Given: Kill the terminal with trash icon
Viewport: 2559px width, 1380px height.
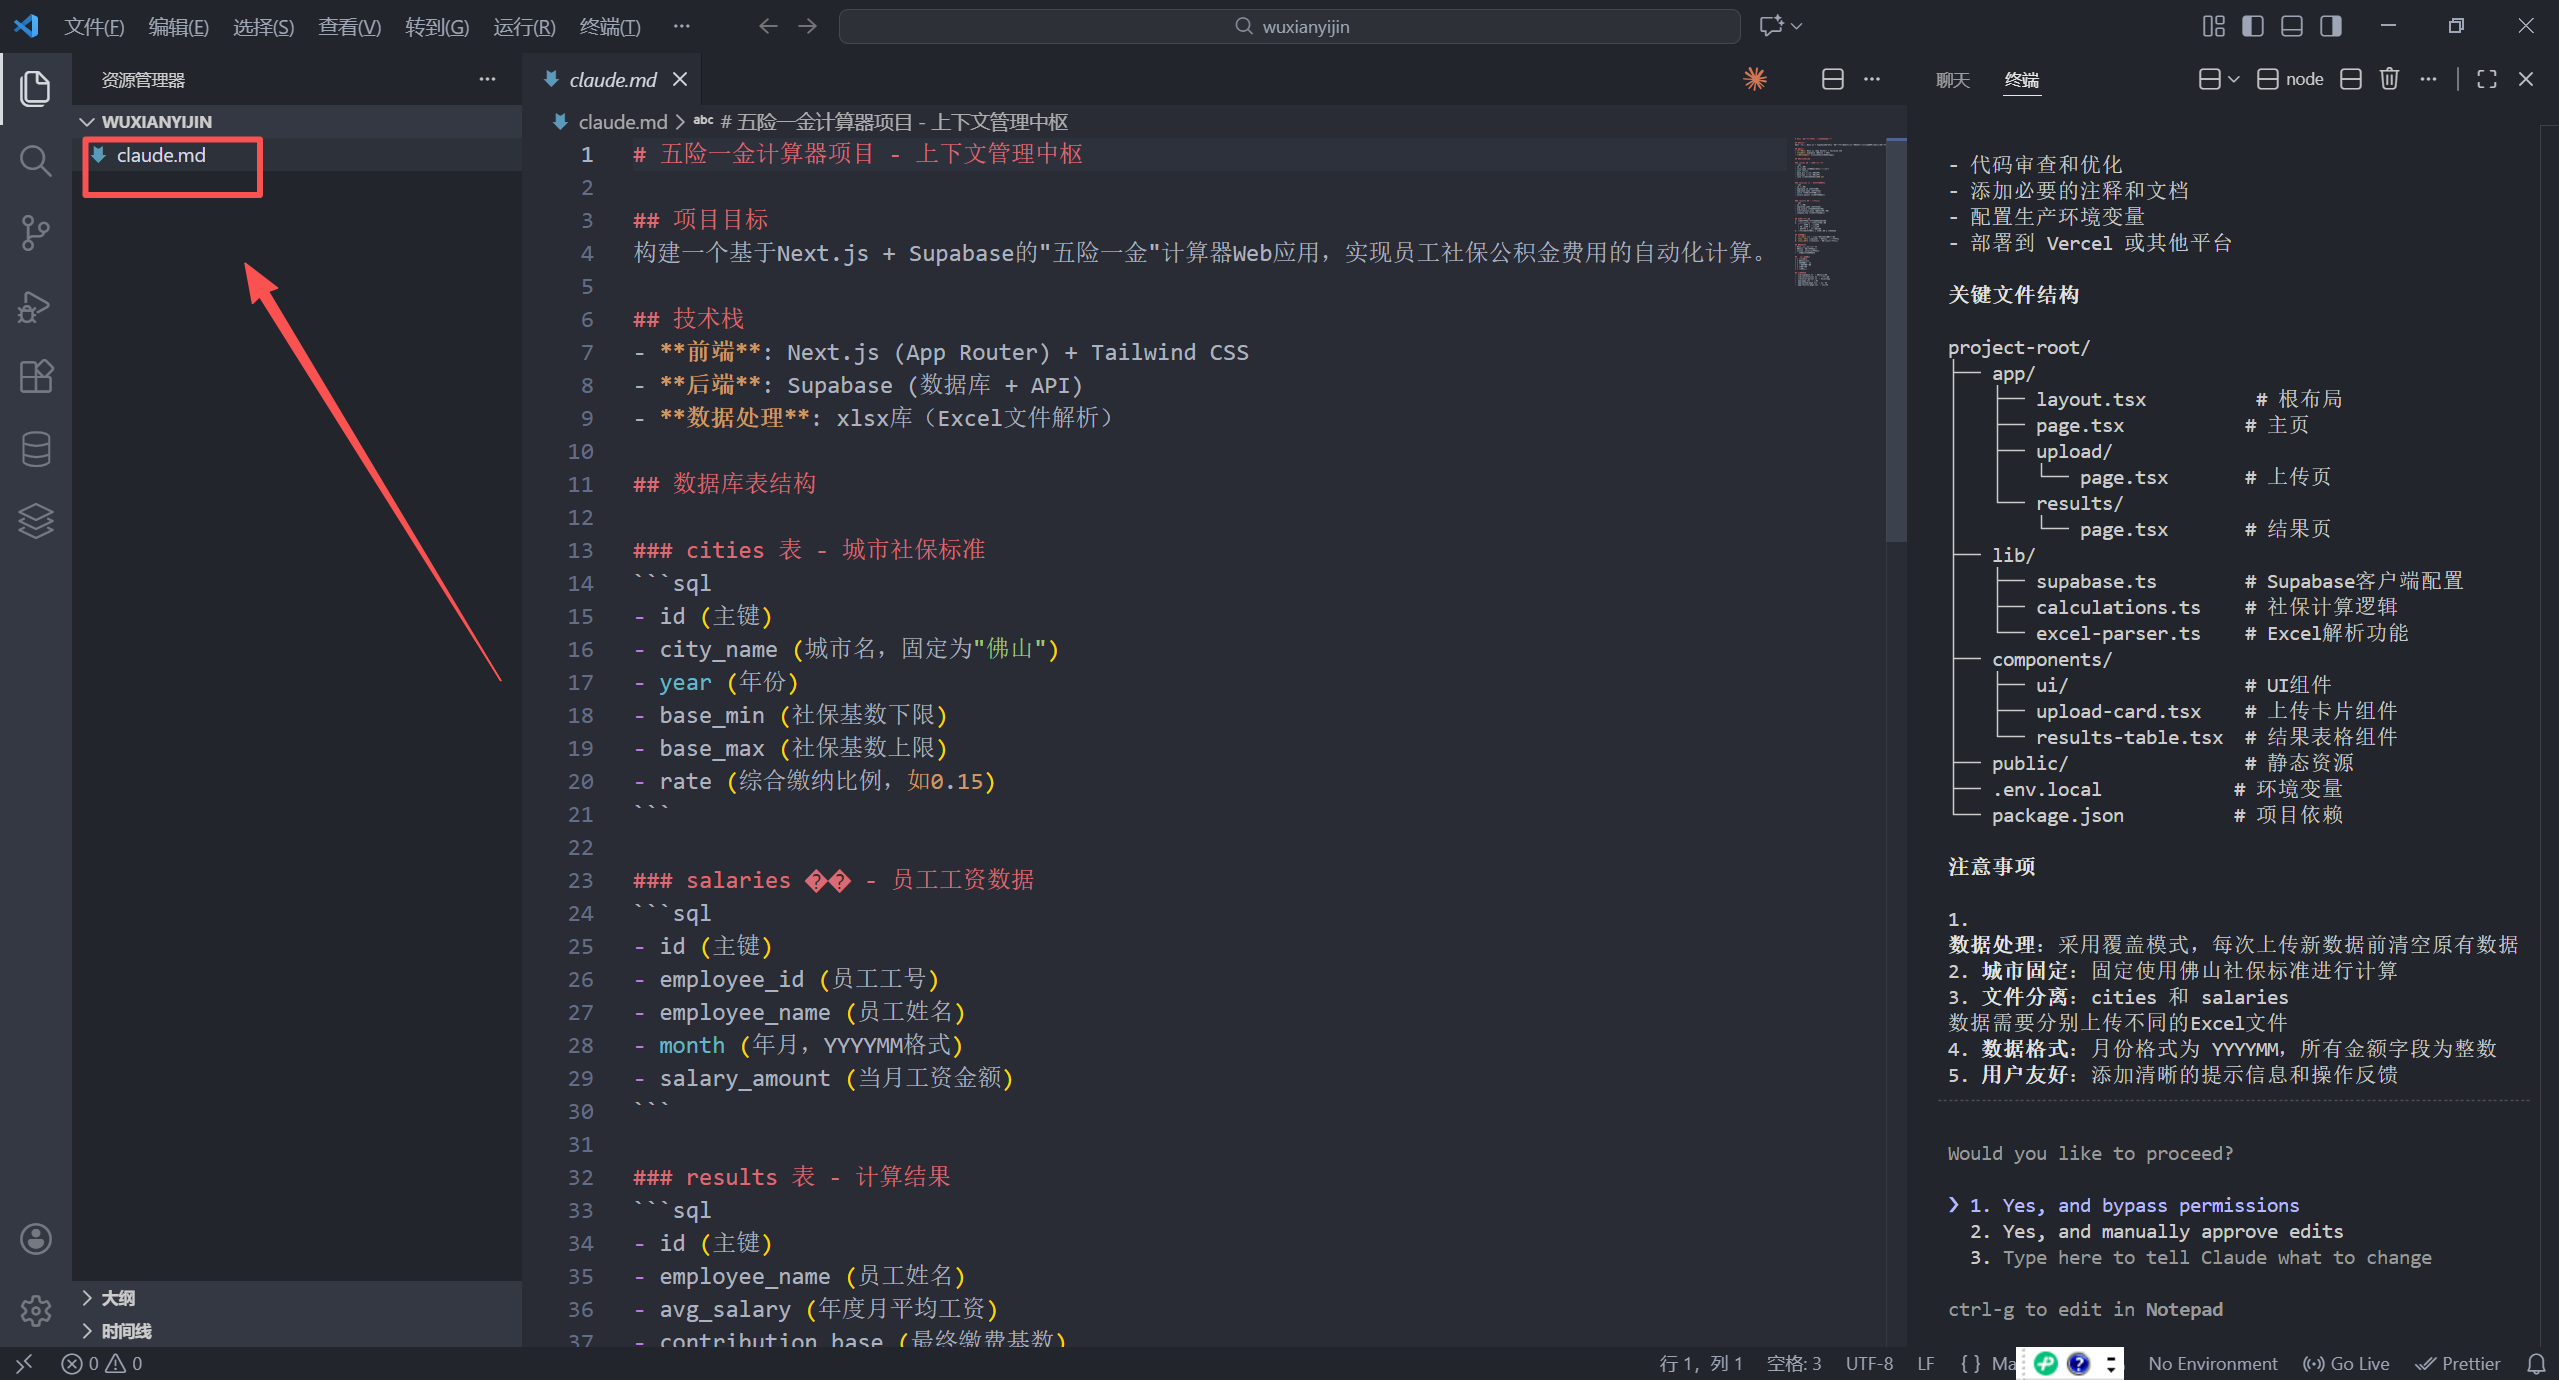Looking at the screenshot, I should [x=2389, y=79].
